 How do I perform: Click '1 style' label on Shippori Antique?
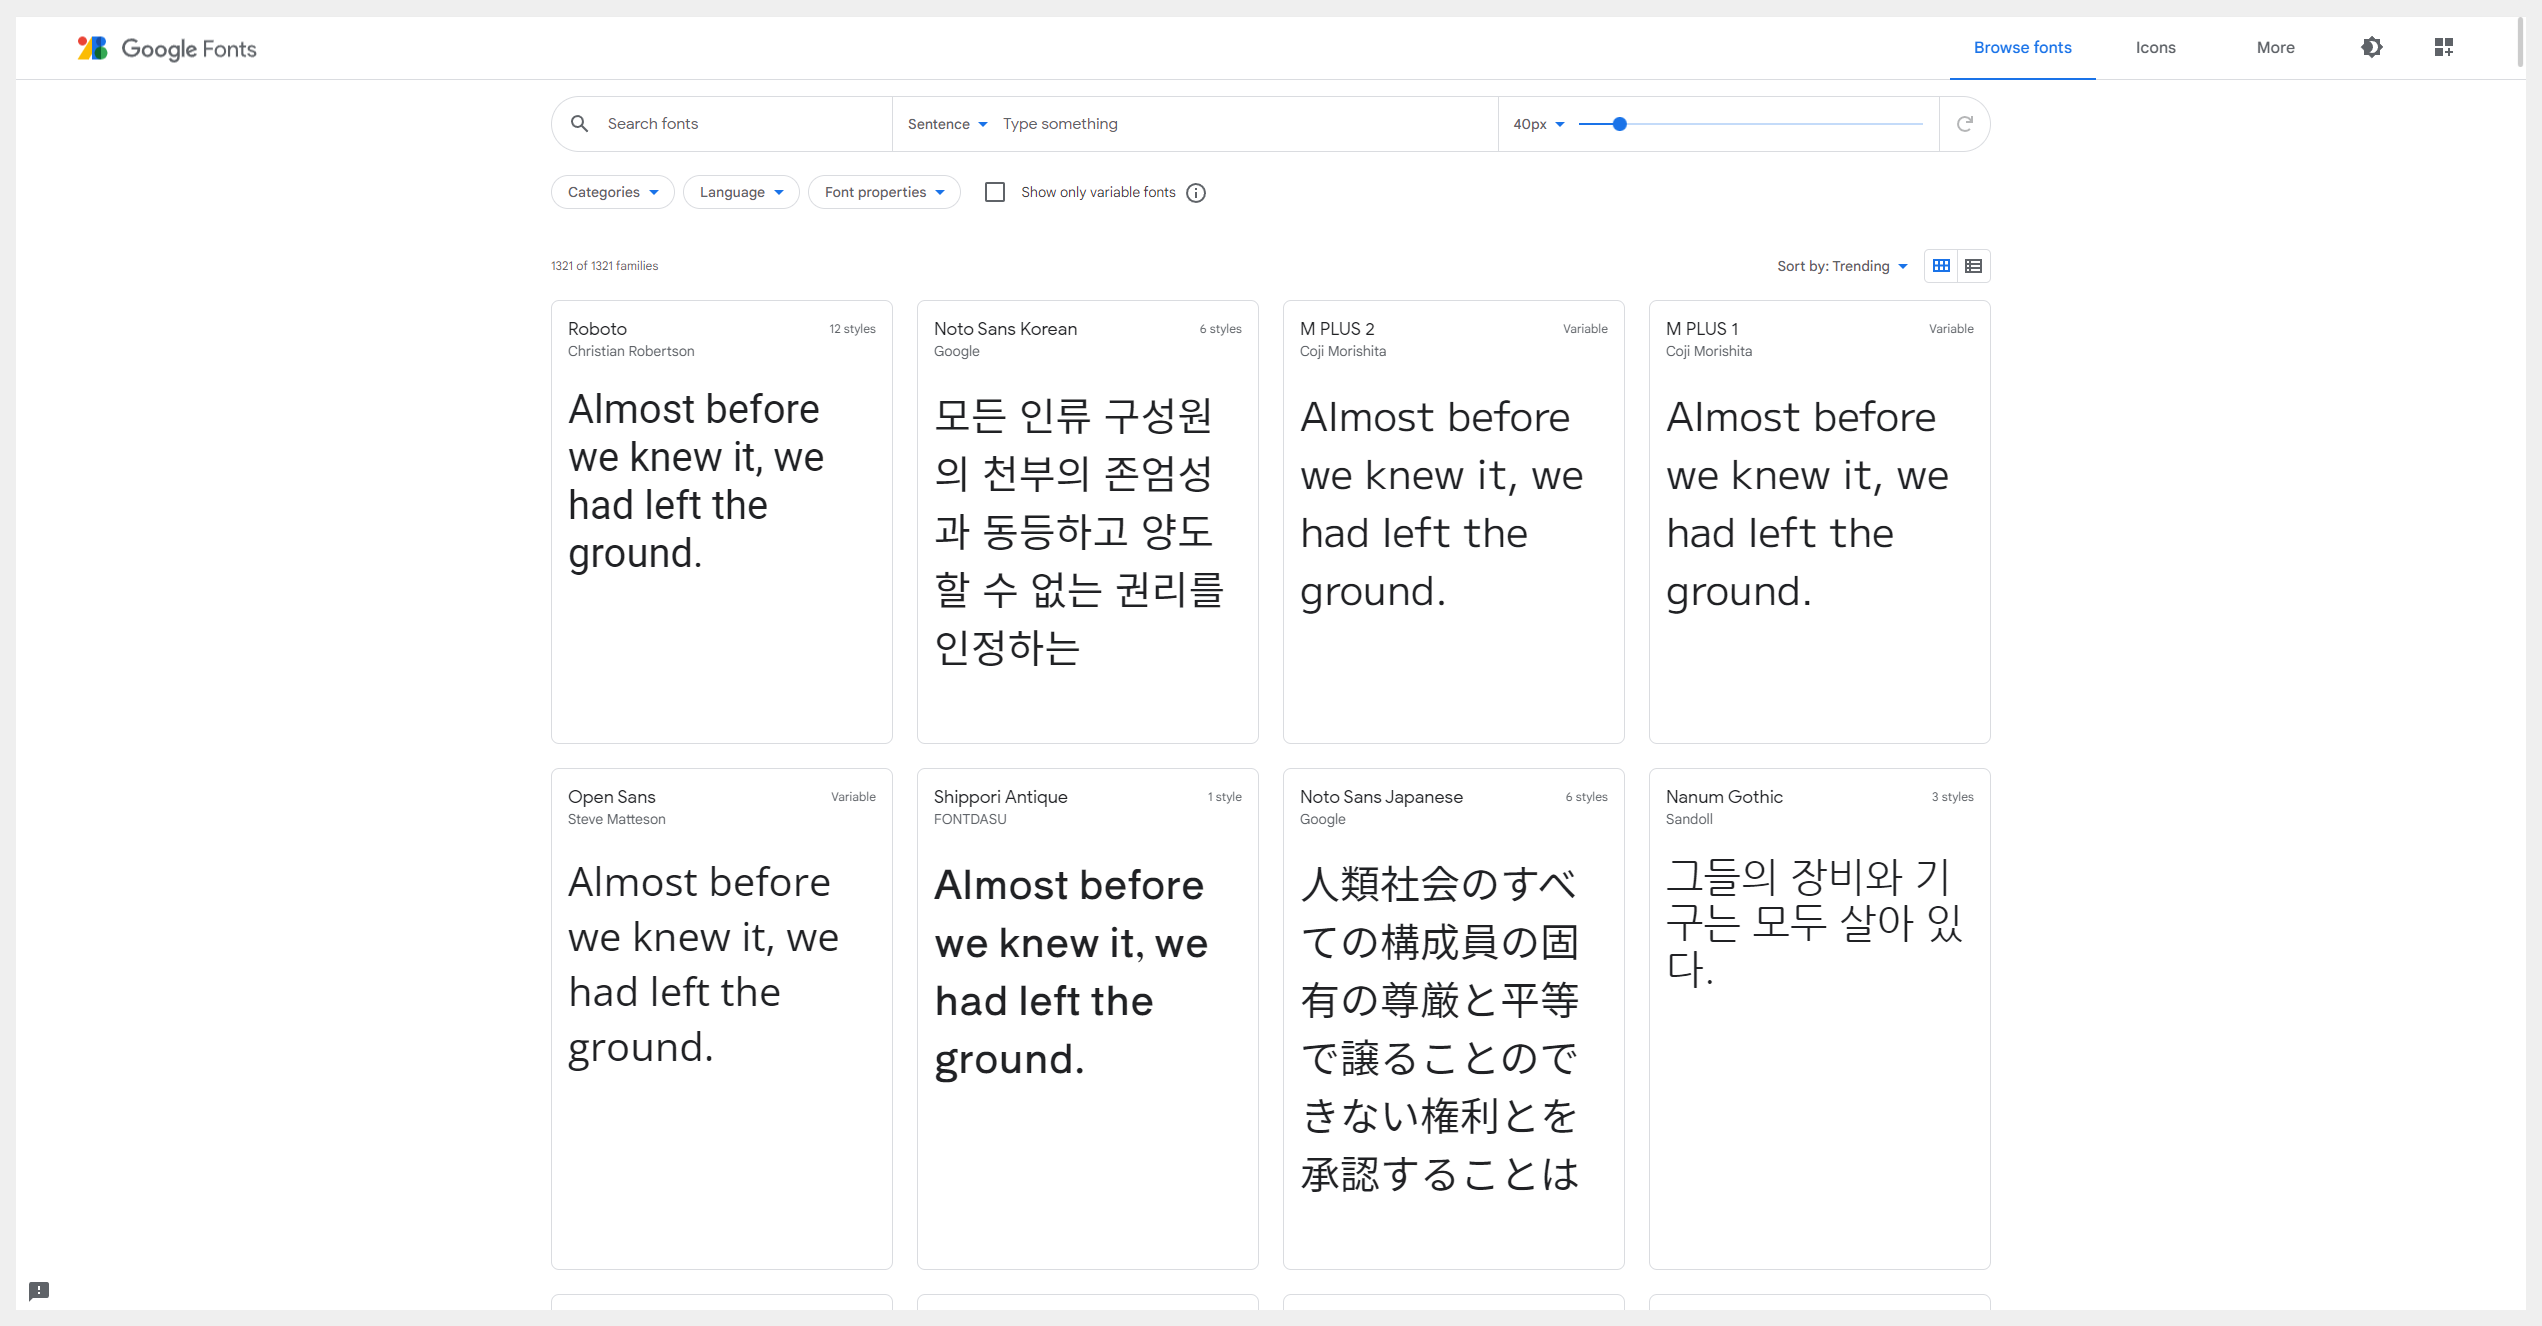click(1224, 797)
